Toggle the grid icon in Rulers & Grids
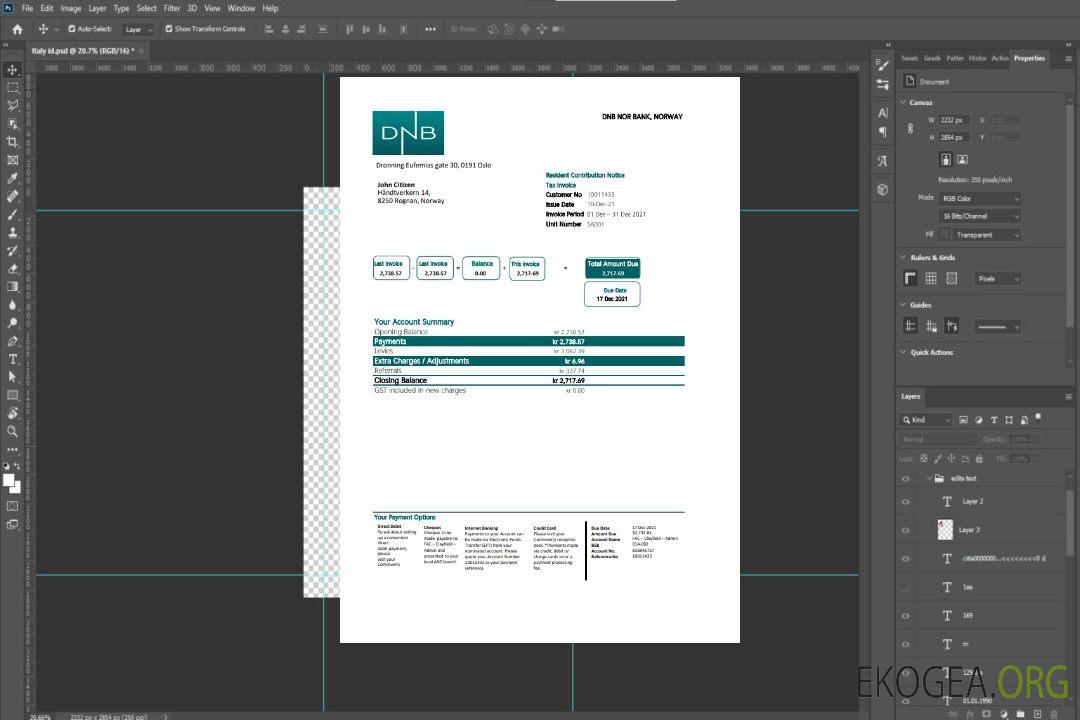This screenshot has width=1080, height=720. [x=931, y=278]
